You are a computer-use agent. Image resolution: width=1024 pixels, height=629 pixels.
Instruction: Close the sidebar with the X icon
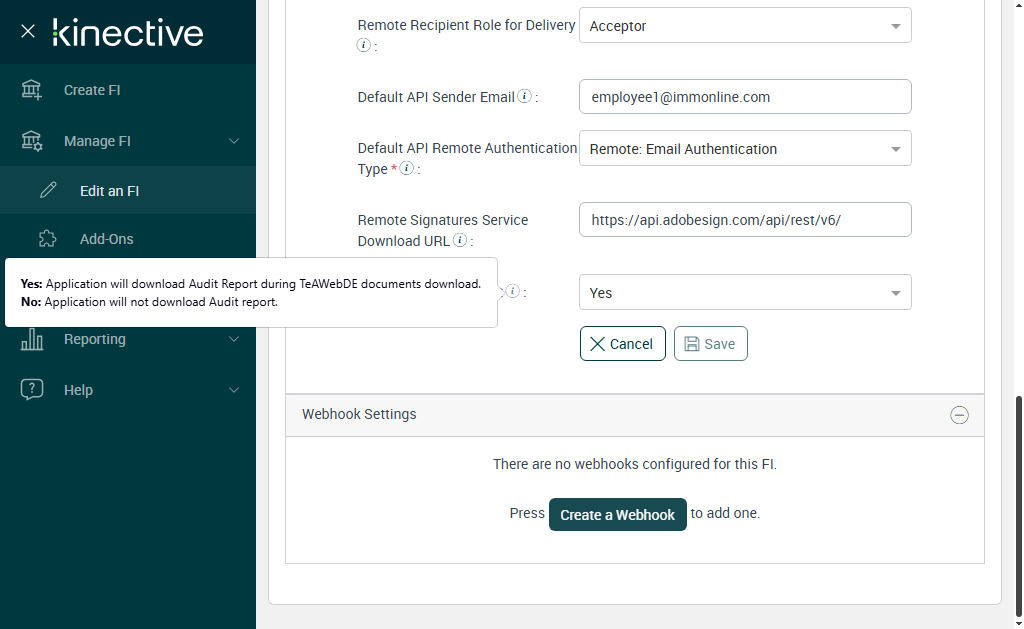pyautogui.click(x=28, y=31)
